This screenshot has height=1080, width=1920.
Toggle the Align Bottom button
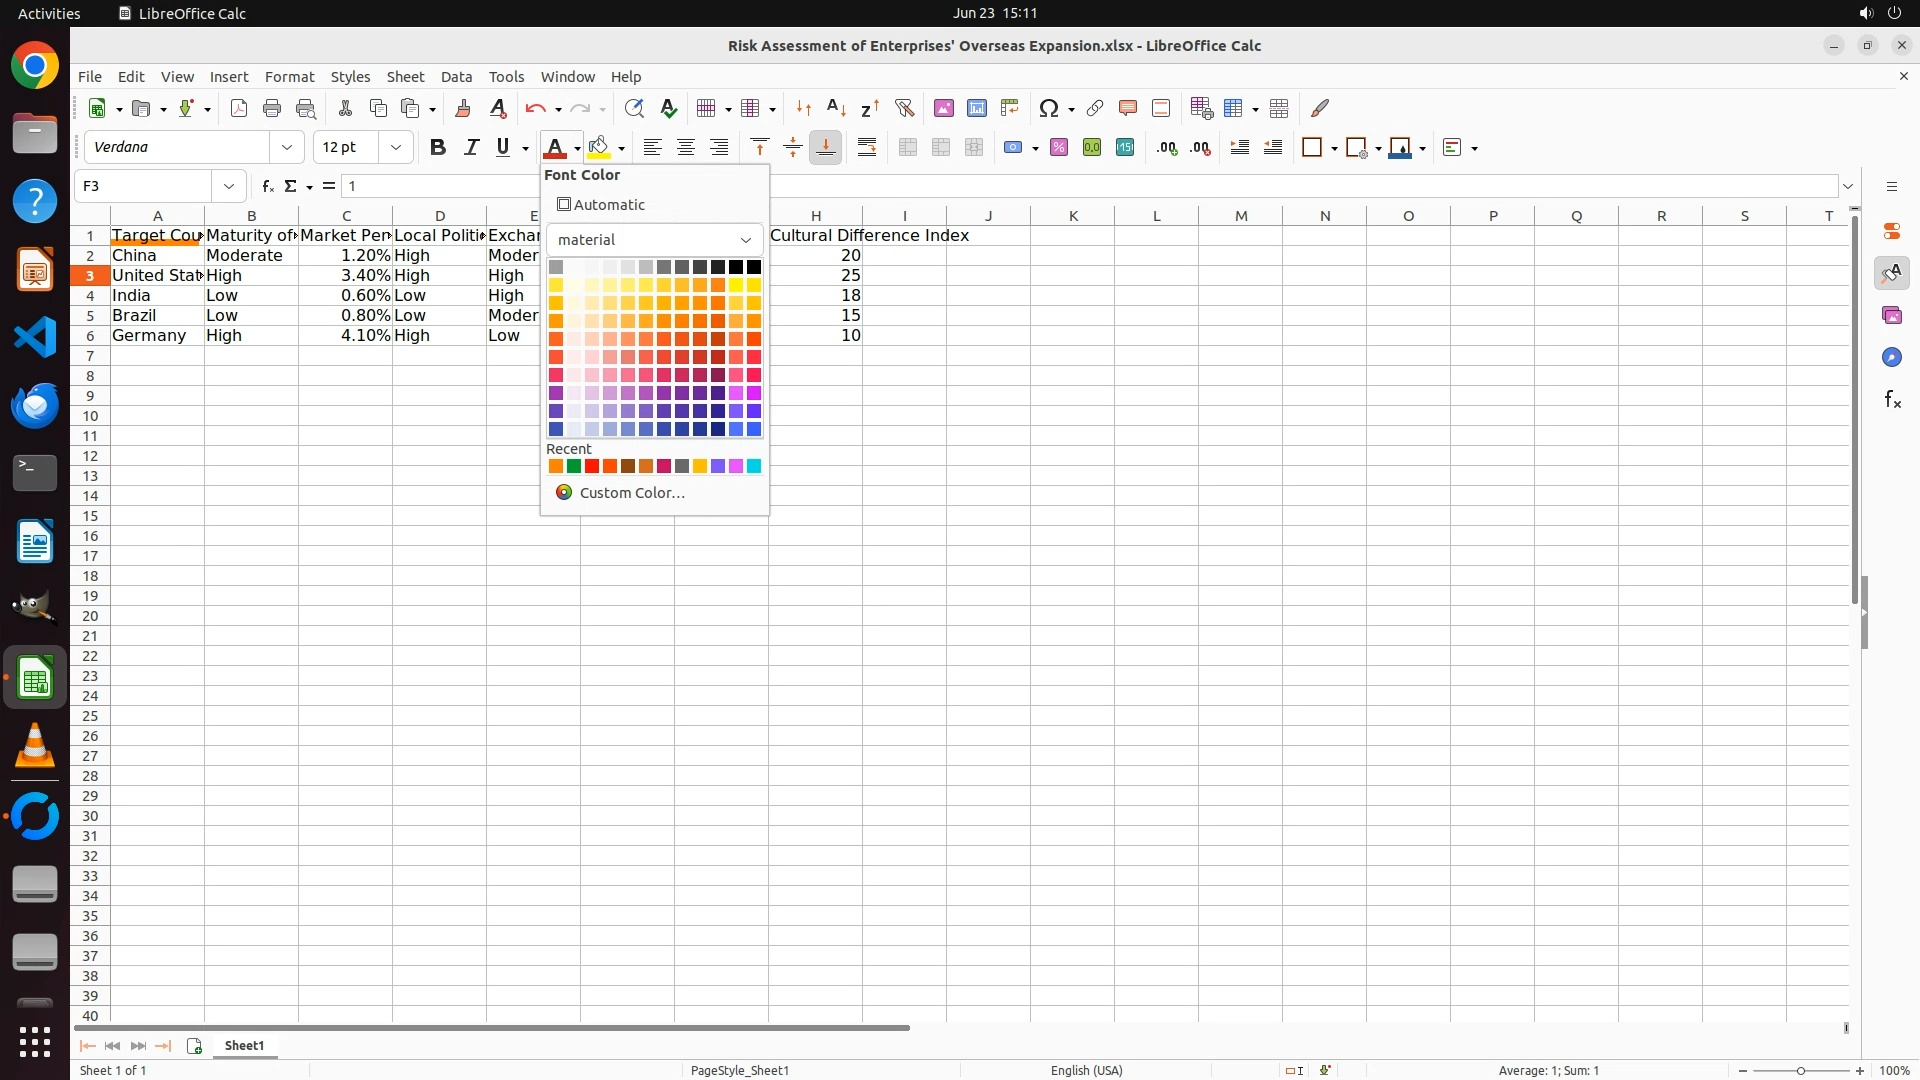point(826,148)
